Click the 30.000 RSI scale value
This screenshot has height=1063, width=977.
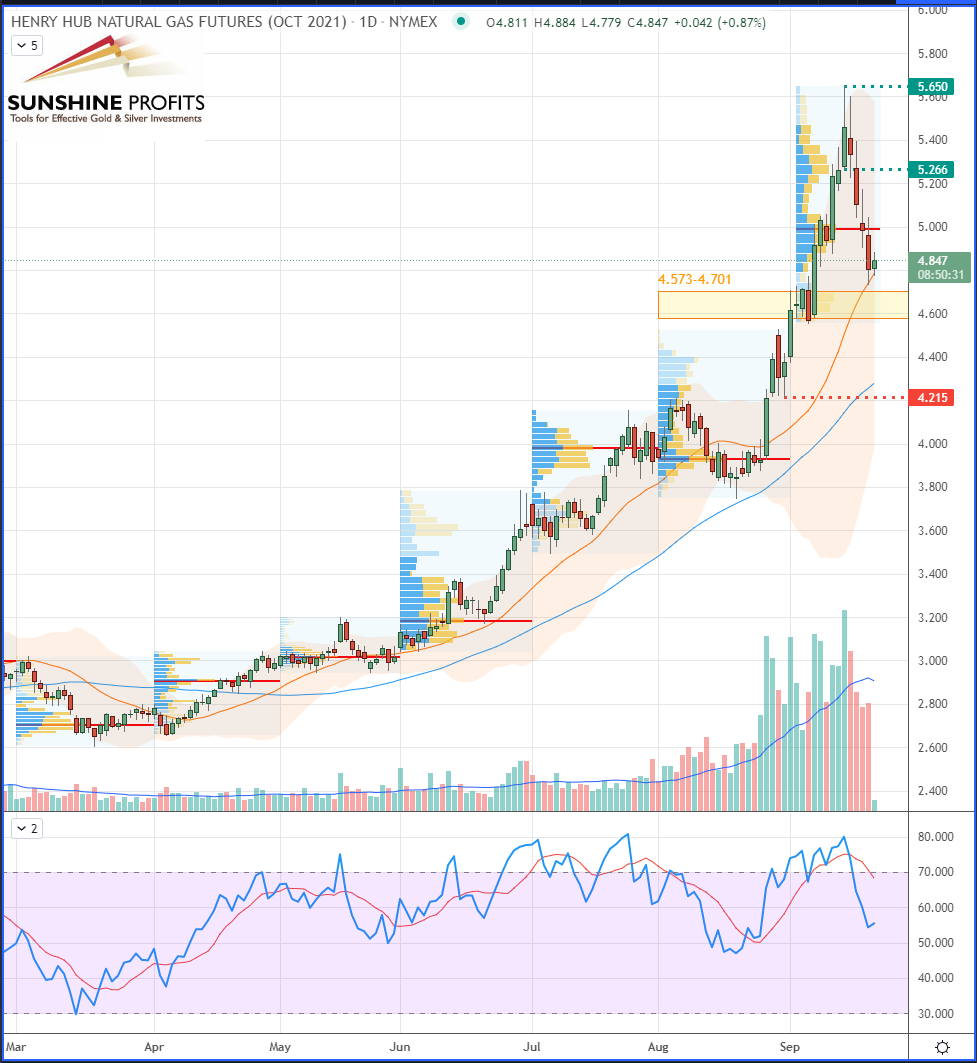tap(935, 1014)
